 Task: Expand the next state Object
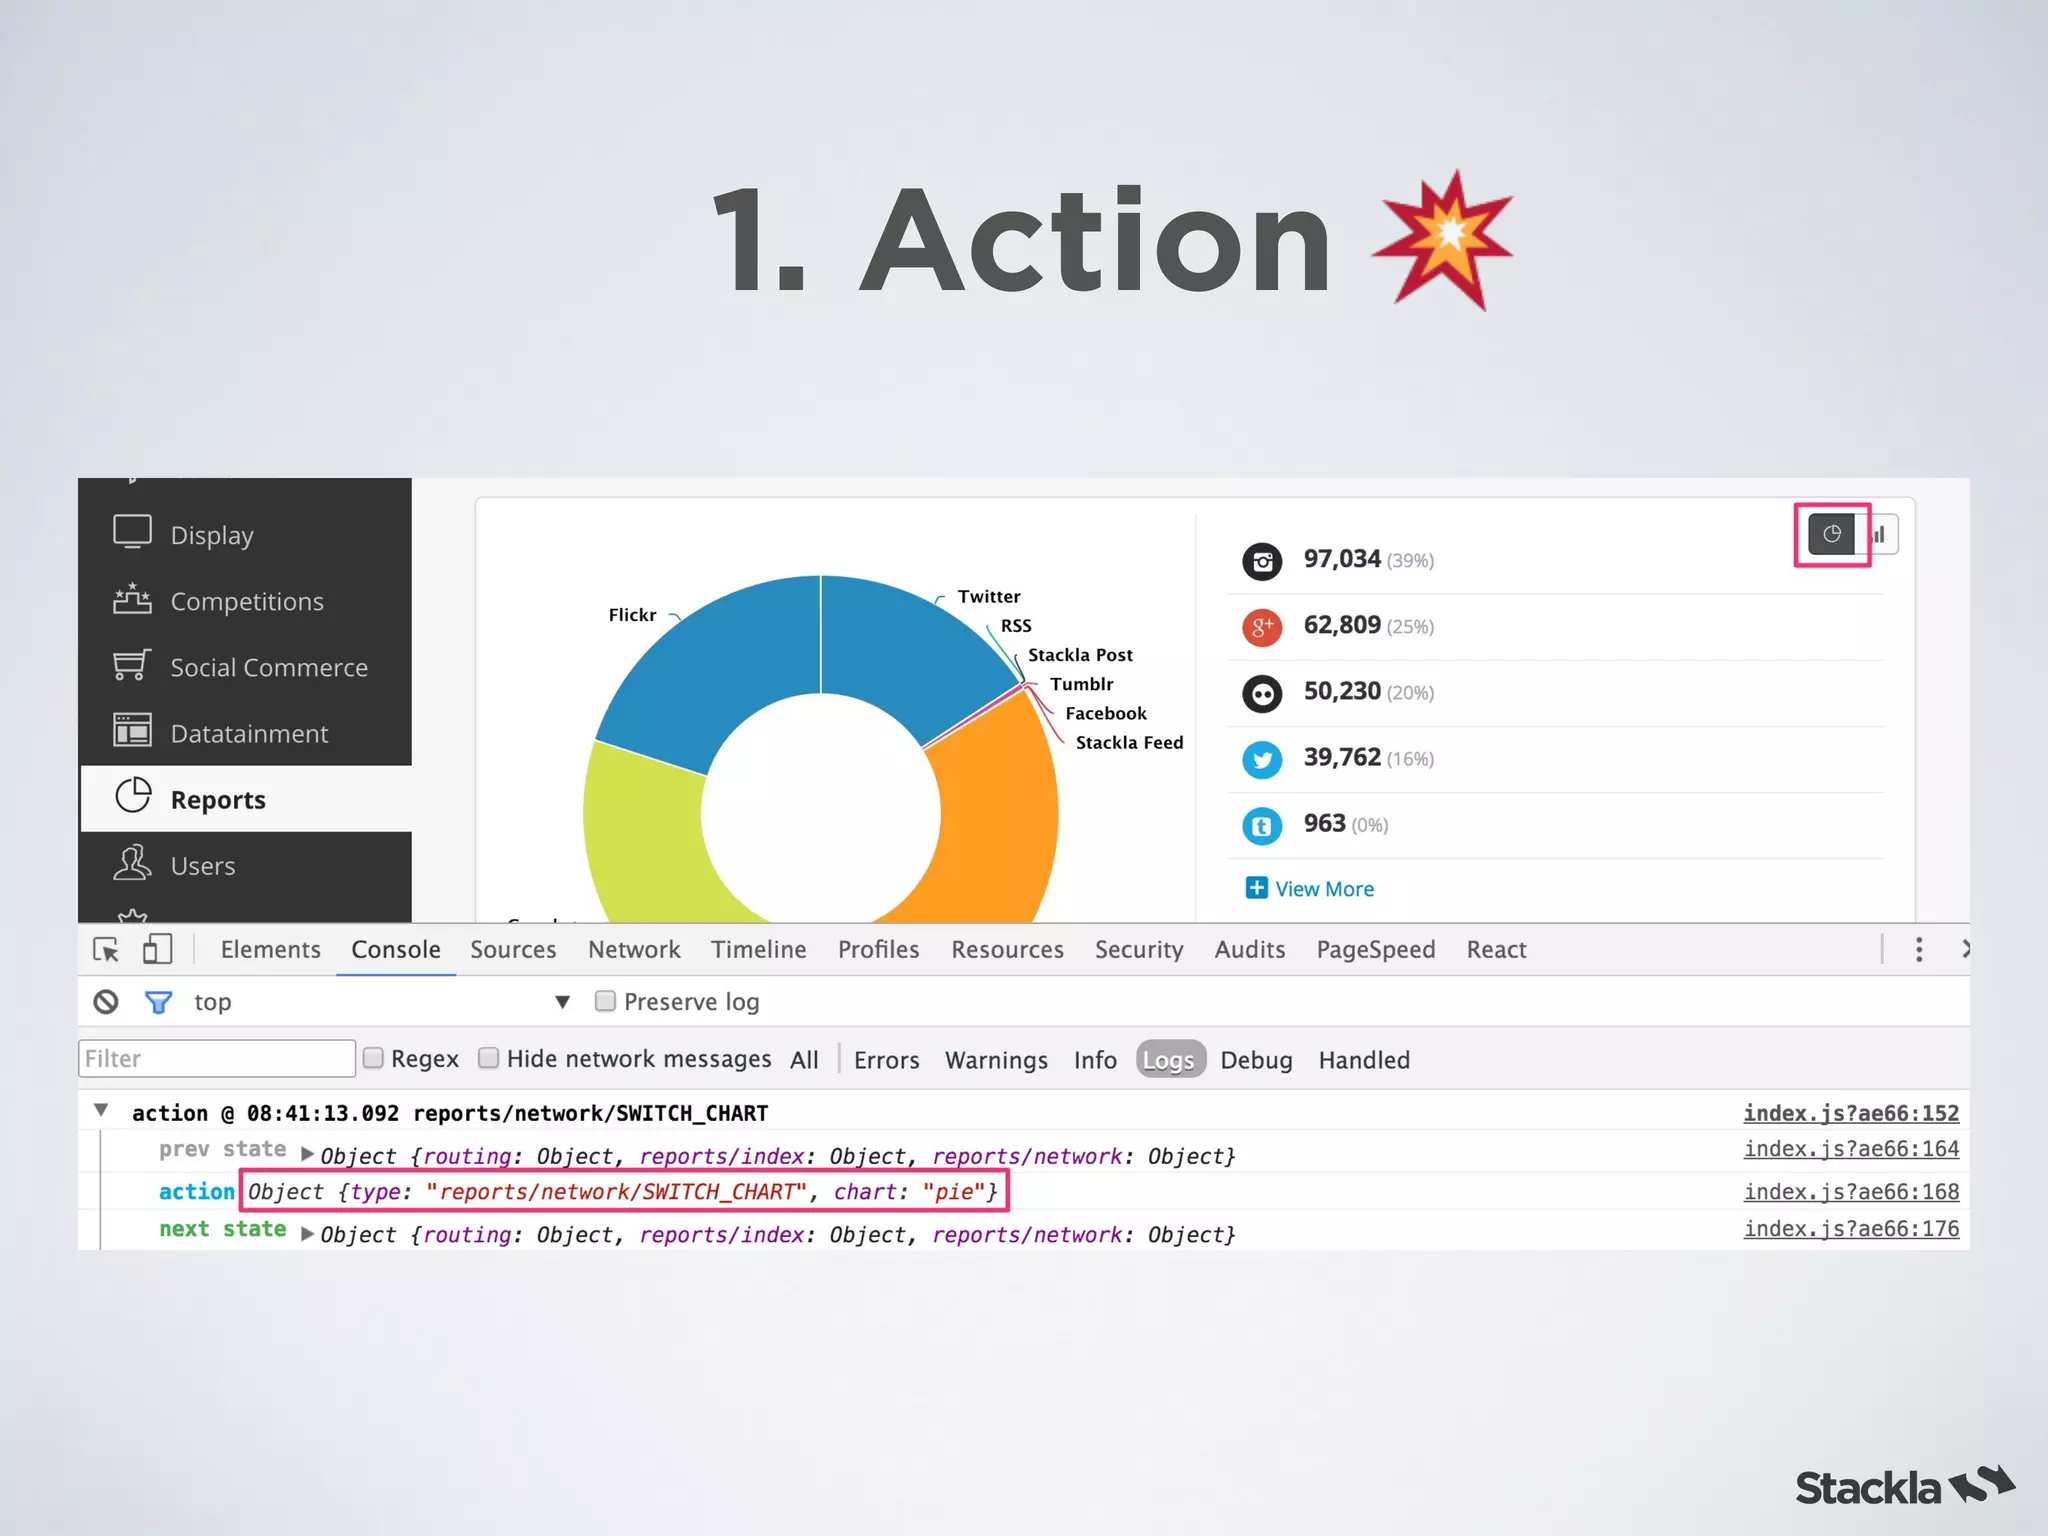point(308,1233)
